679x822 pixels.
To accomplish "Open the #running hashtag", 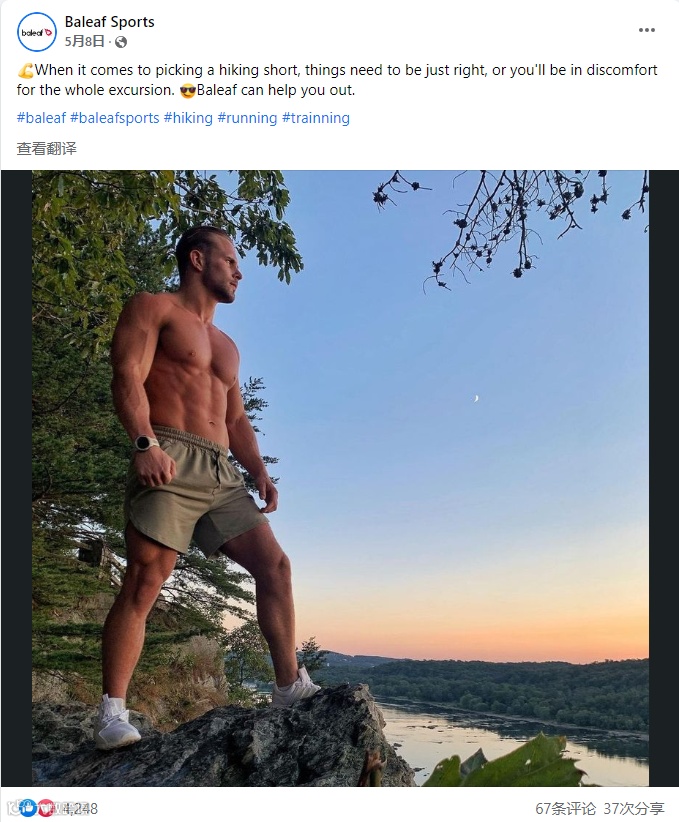I will [247, 118].
